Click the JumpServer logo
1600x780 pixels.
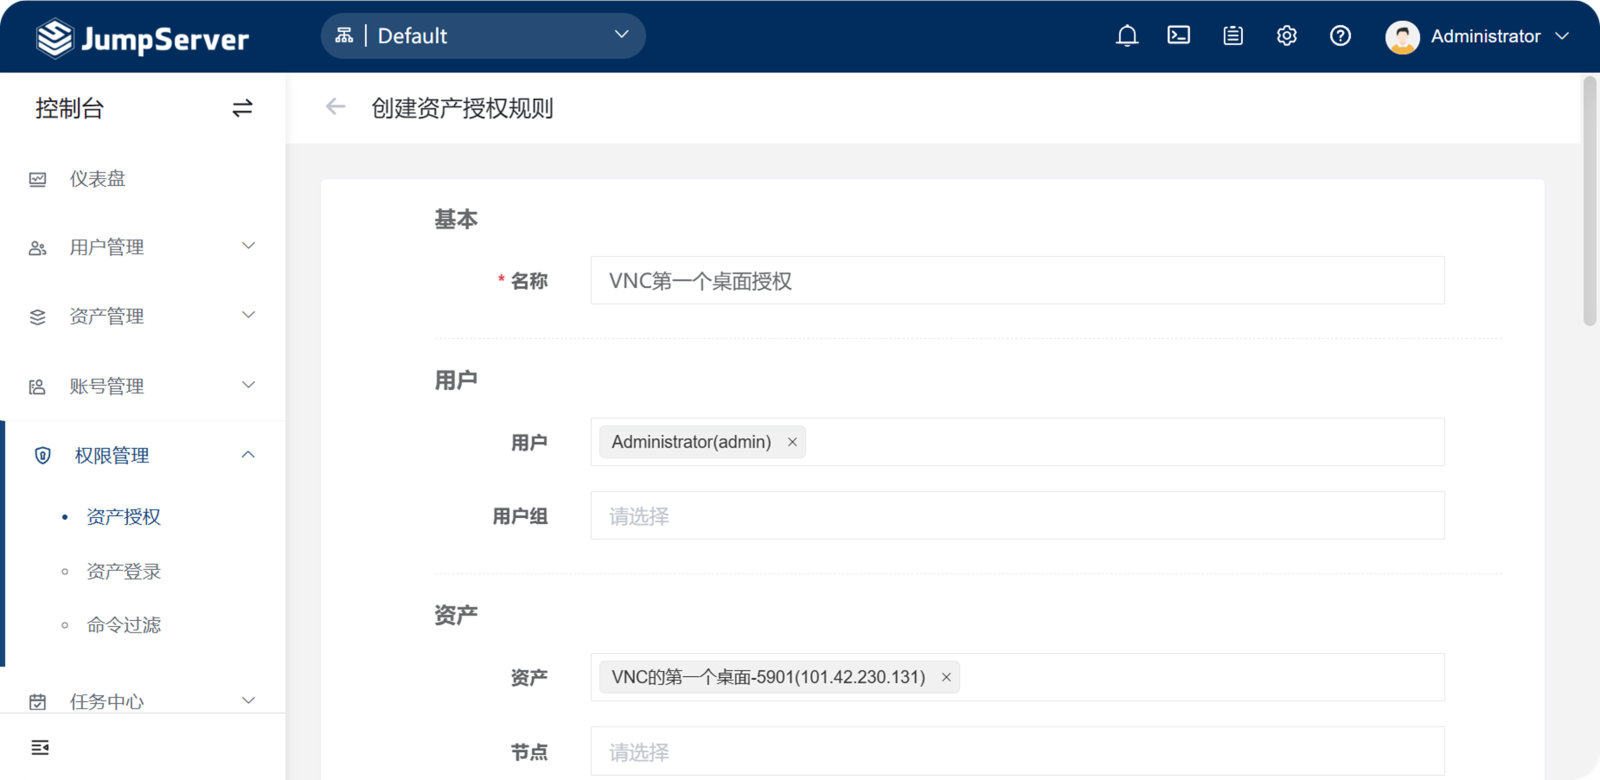[143, 38]
